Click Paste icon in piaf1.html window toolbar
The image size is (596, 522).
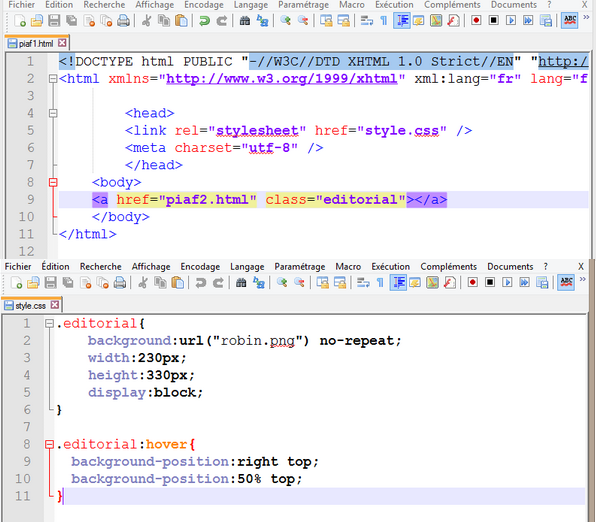tap(181, 21)
